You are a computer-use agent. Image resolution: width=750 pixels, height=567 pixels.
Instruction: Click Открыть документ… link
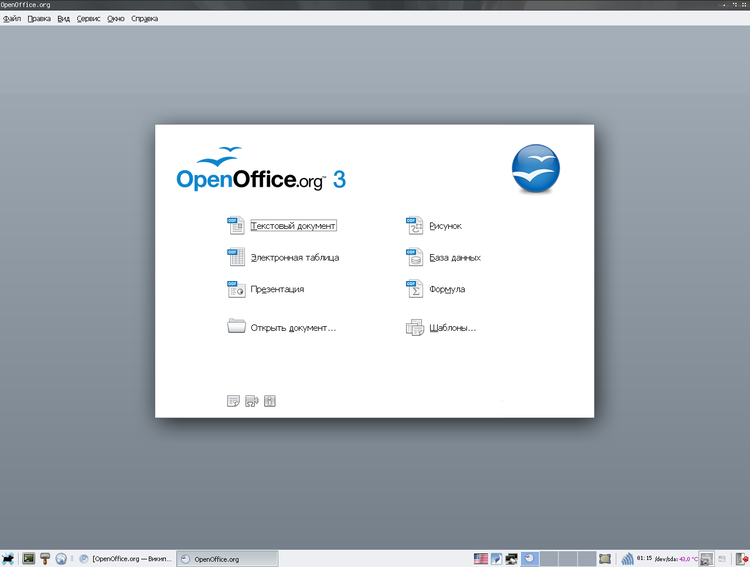point(293,328)
